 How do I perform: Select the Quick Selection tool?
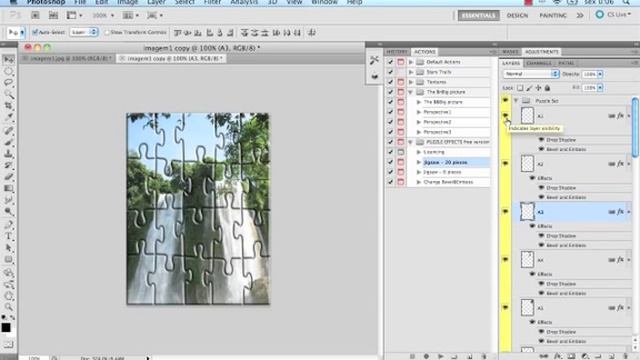tap(8, 94)
